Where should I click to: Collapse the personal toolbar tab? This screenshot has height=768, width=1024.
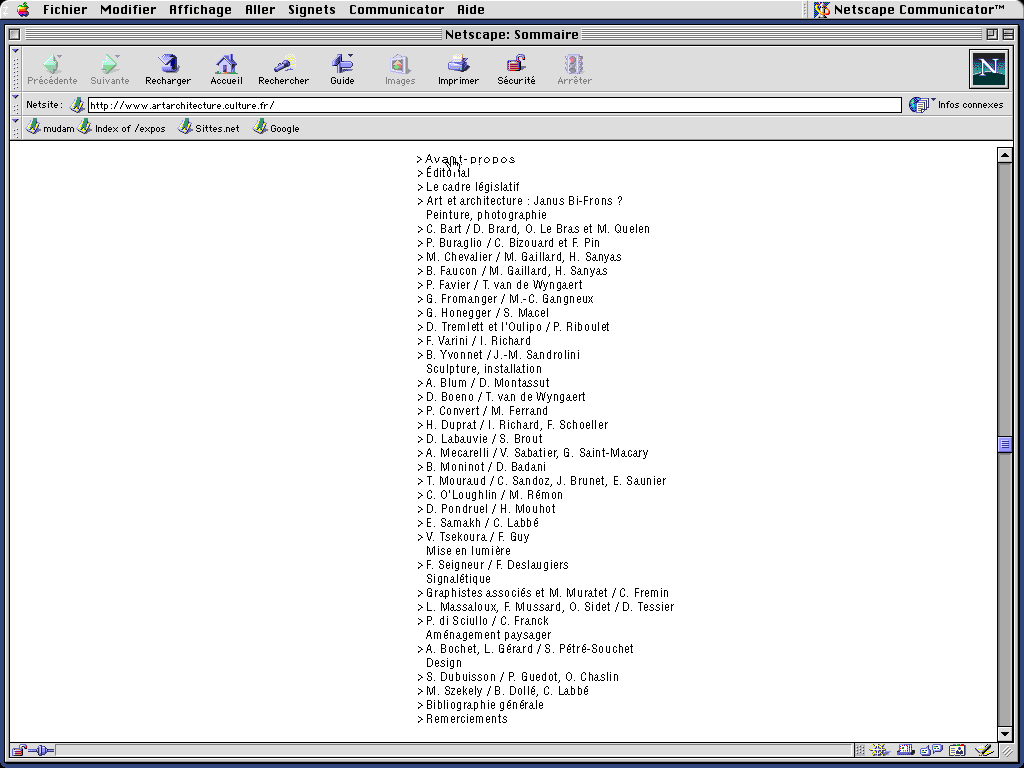[x=13, y=122]
